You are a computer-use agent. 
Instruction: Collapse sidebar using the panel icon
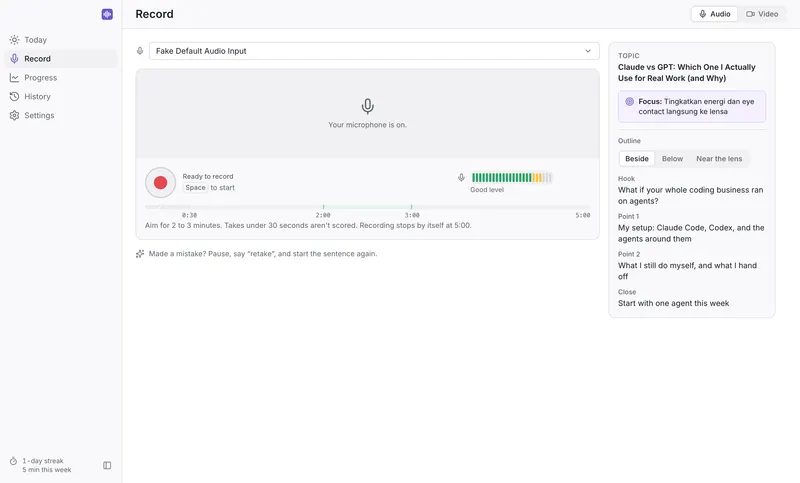[x=107, y=465]
